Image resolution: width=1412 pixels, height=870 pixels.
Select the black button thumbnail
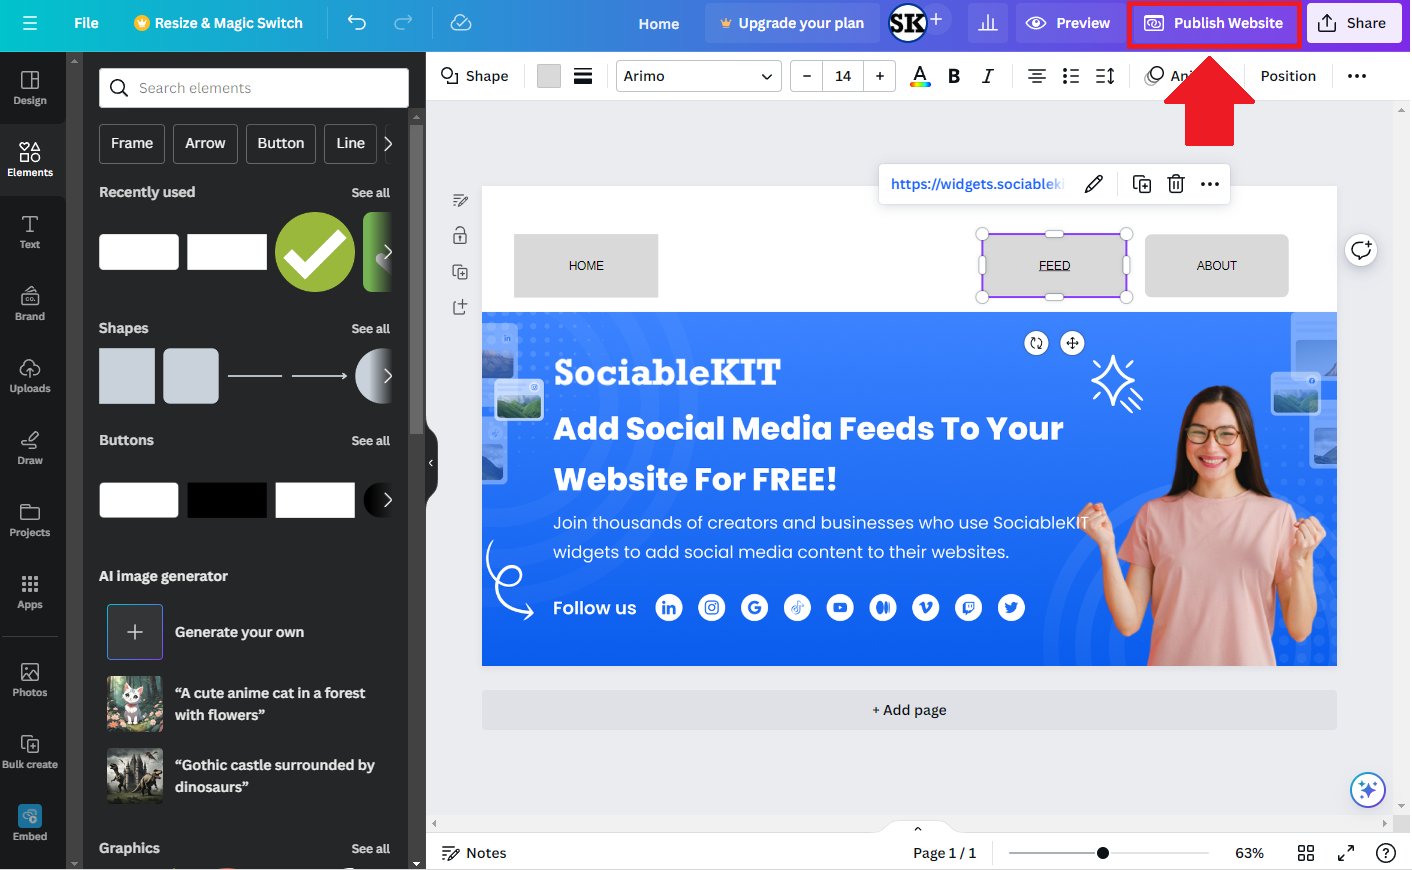227,500
